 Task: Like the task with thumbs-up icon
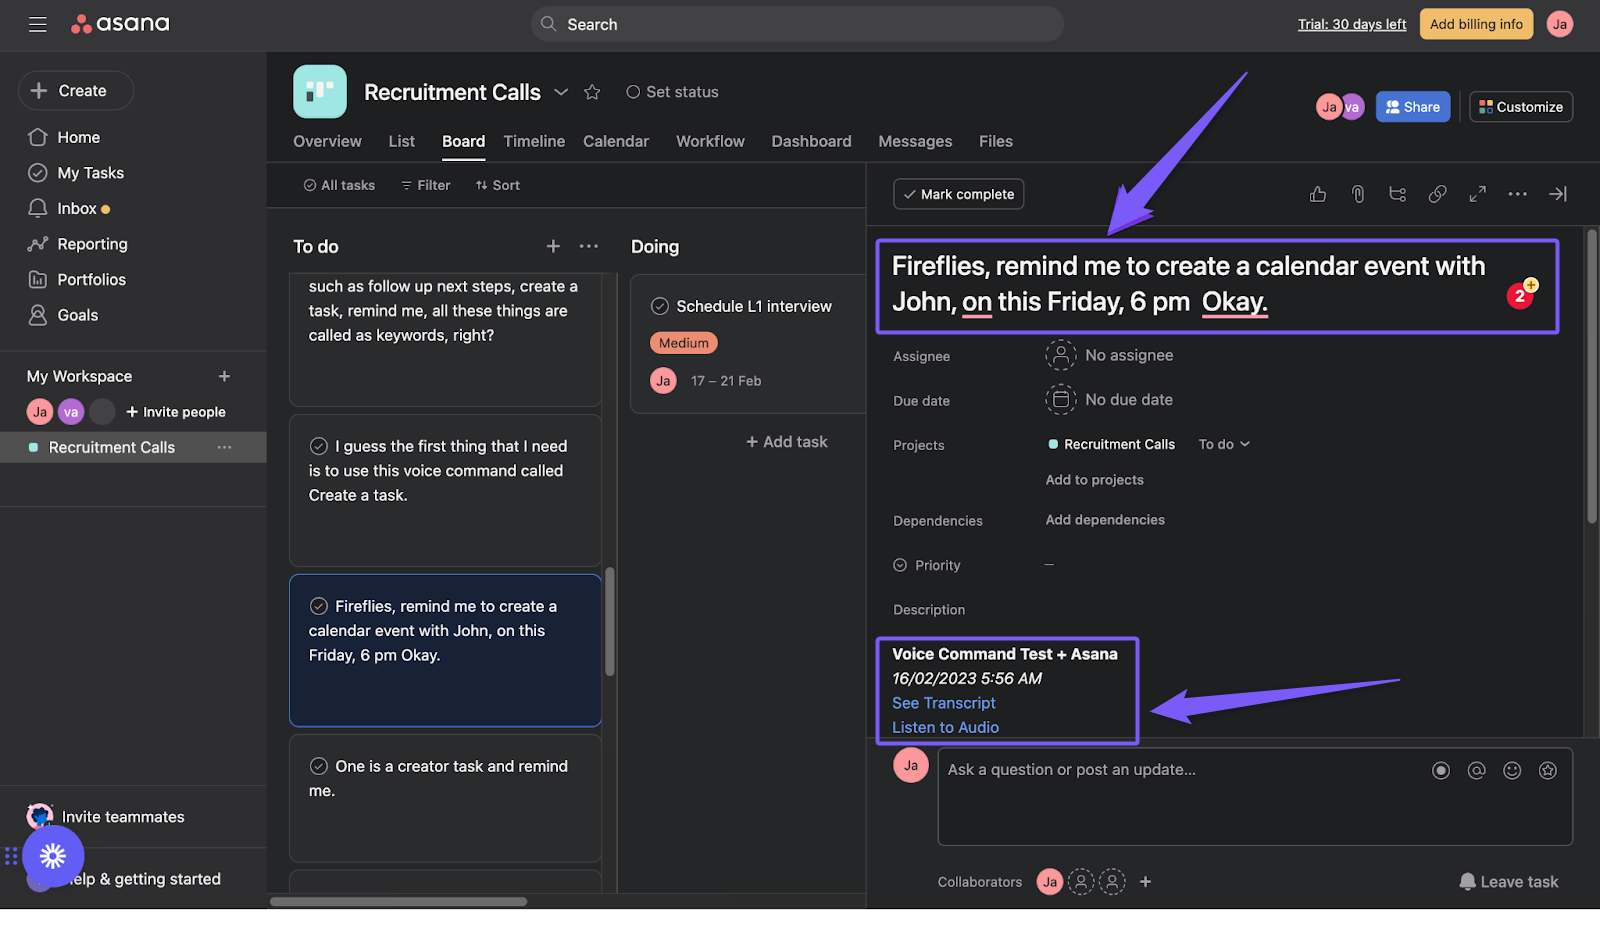1318,194
